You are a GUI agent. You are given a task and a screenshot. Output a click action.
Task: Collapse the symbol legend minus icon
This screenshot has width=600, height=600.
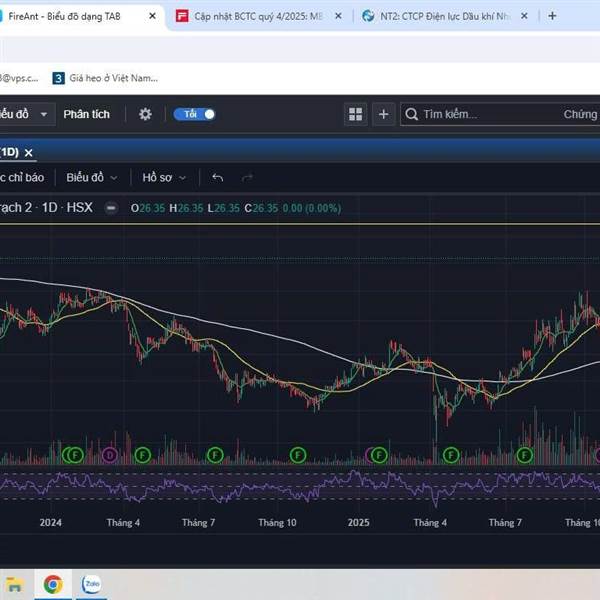click(111, 208)
